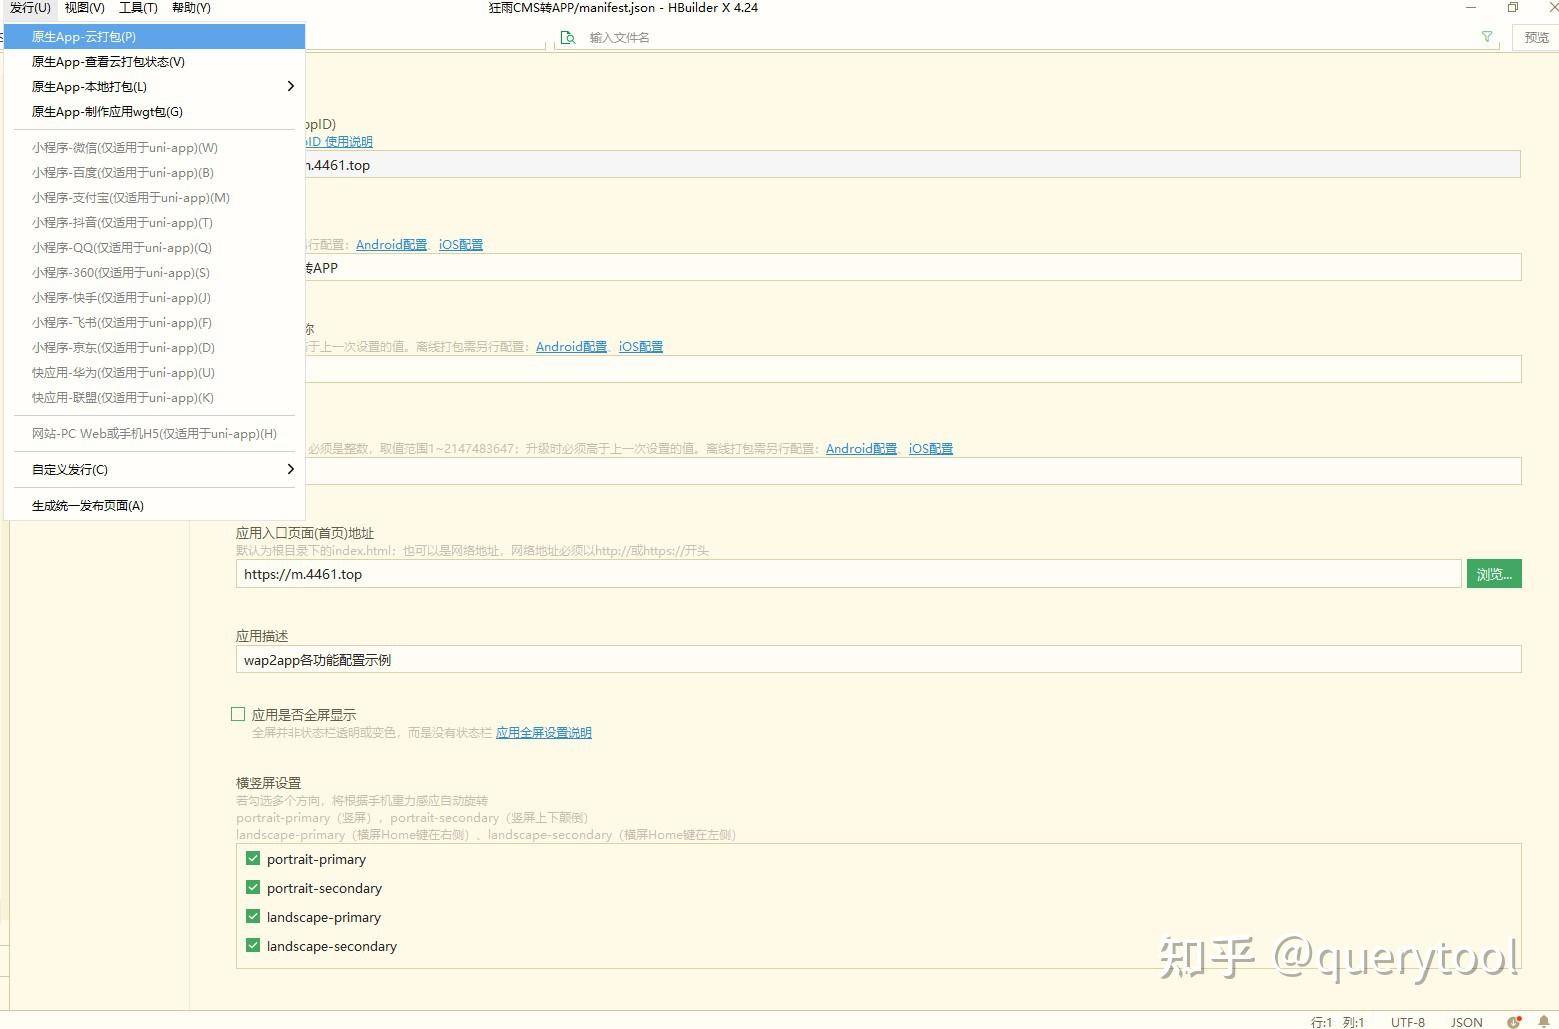
Task: Uncheck landscape-secondary orientation
Action: 253,945
